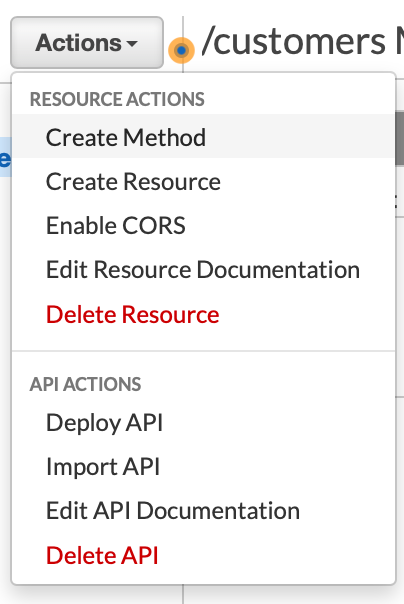Click the API ACTIONS section header

85,384
